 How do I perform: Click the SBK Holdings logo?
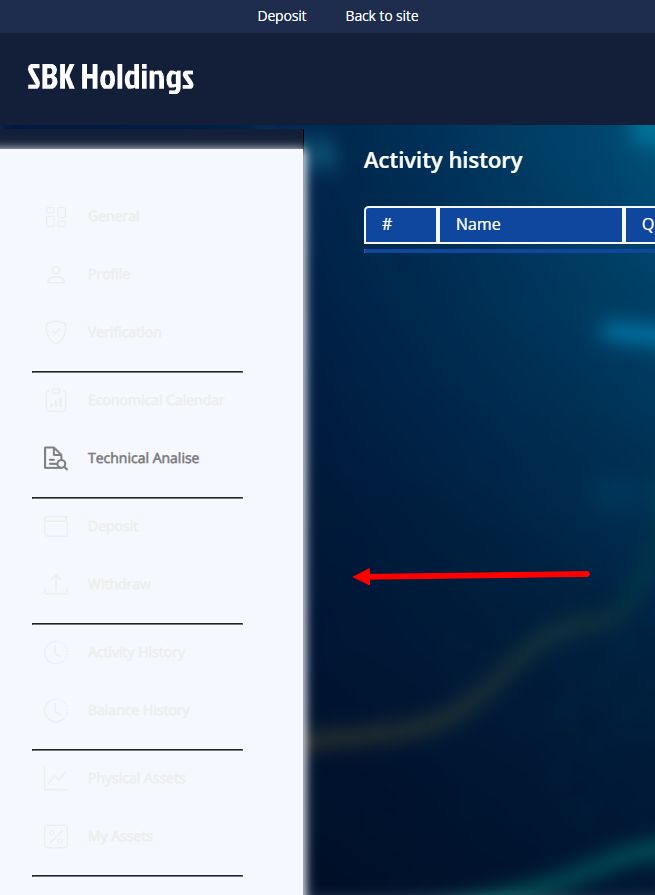(111, 78)
